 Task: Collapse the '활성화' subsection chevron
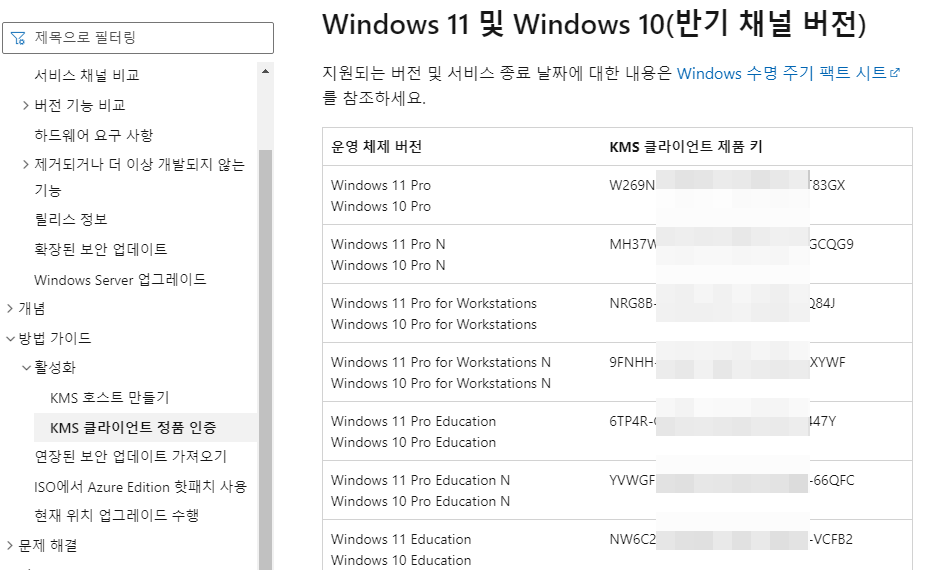click(26, 367)
